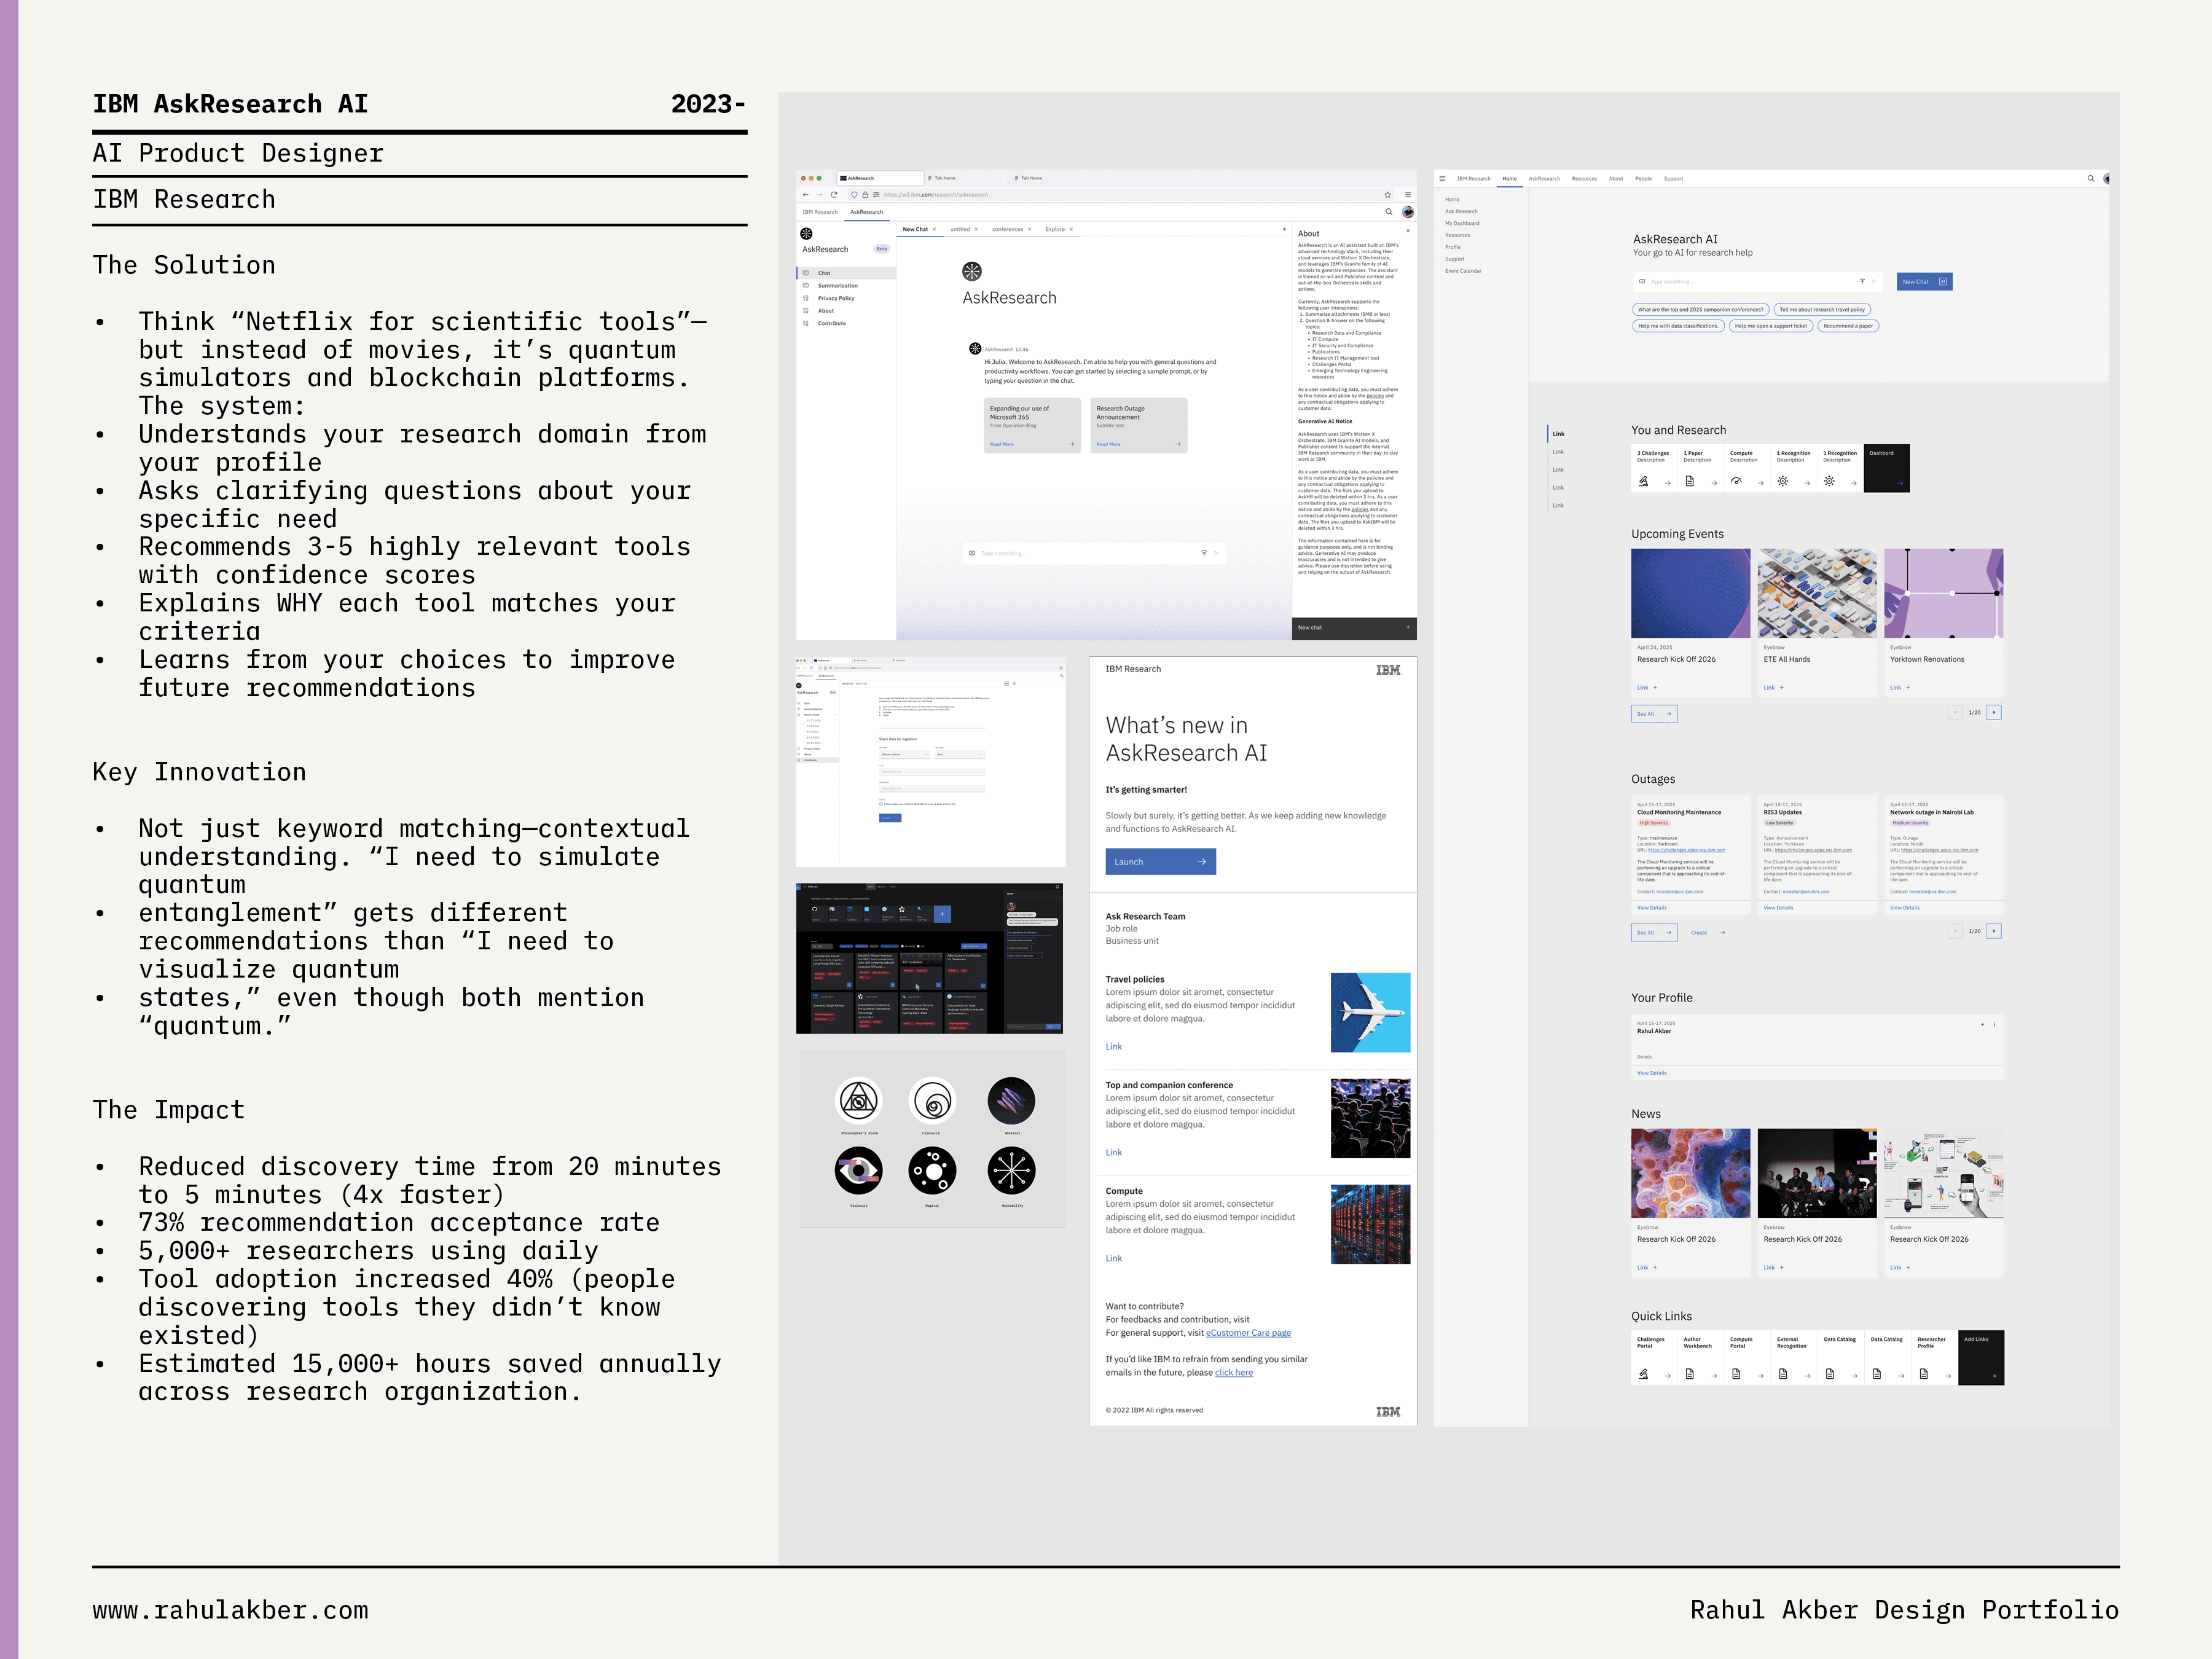
Task: Click Research Kick Off 2026 event thumbnail
Action: click(x=1690, y=593)
